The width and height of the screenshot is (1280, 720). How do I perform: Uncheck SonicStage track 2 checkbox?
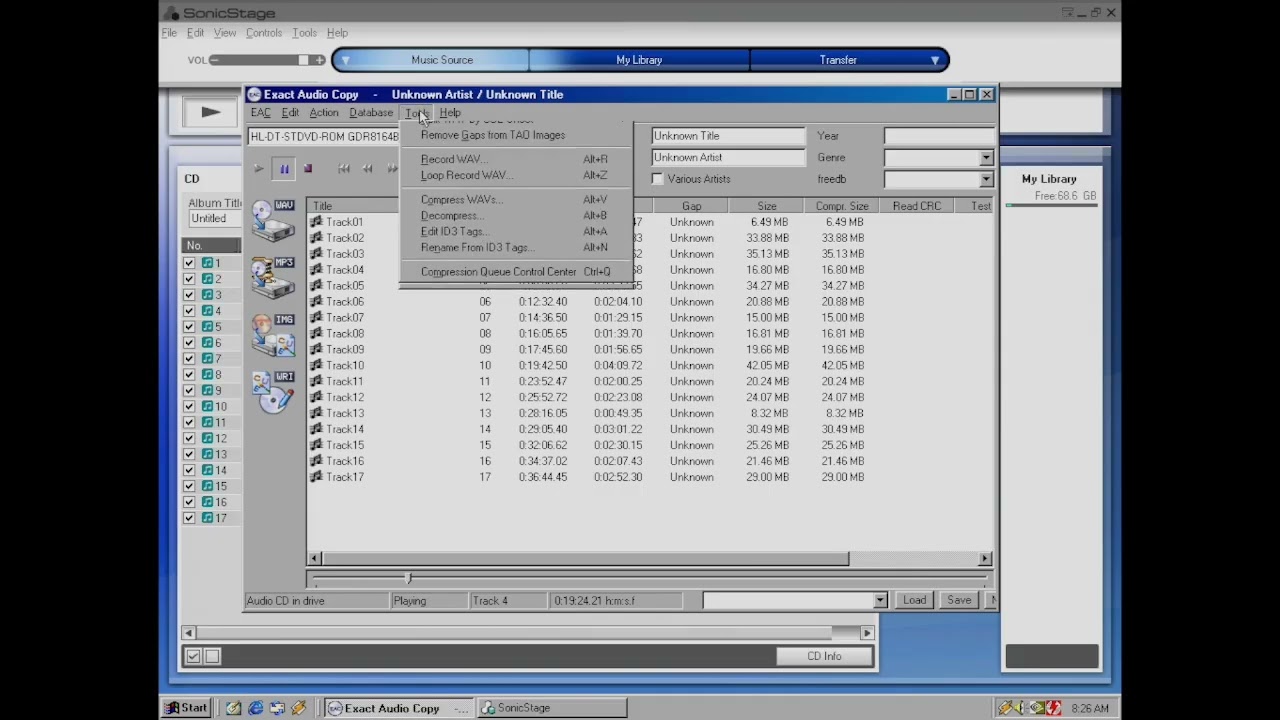[189, 279]
